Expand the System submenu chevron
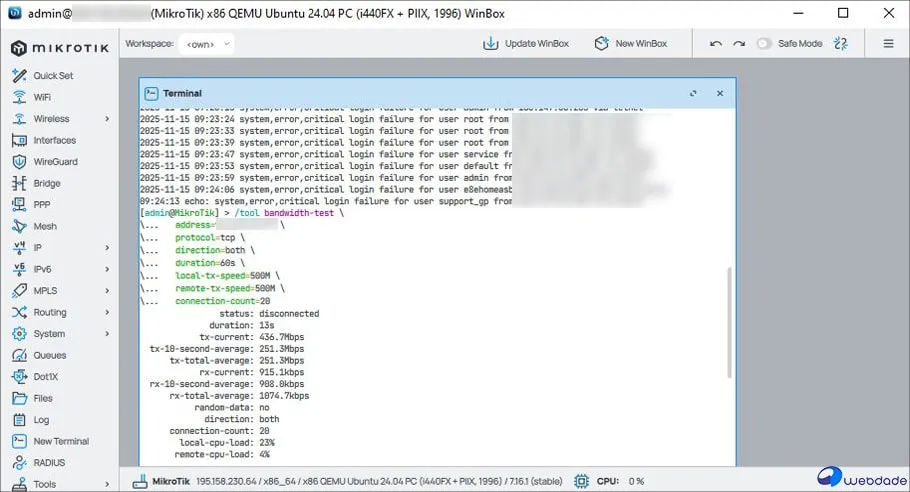This screenshot has width=910, height=492. point(107,334)
